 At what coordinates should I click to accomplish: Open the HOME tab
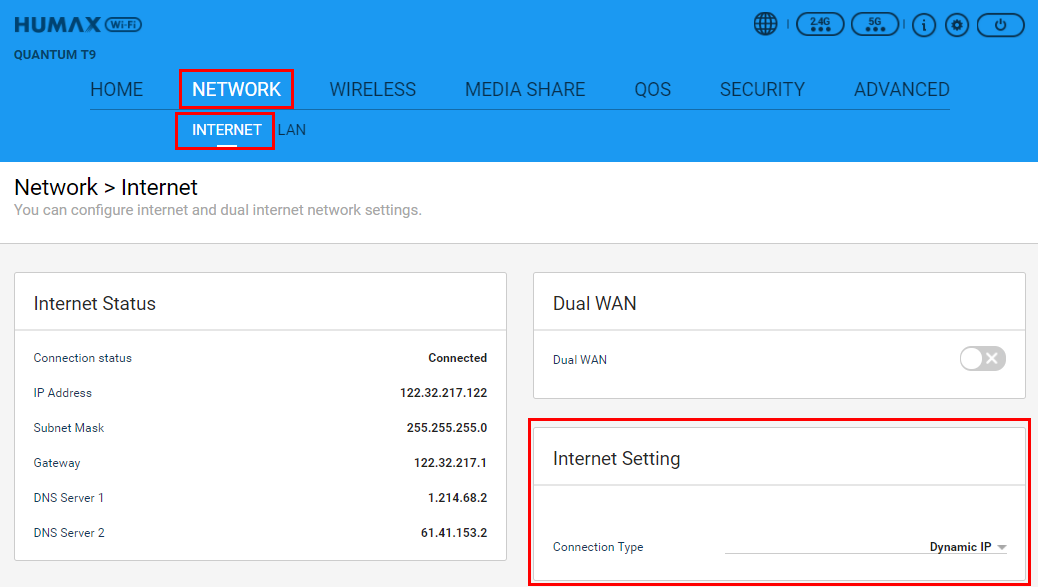(x=117, y=89)
